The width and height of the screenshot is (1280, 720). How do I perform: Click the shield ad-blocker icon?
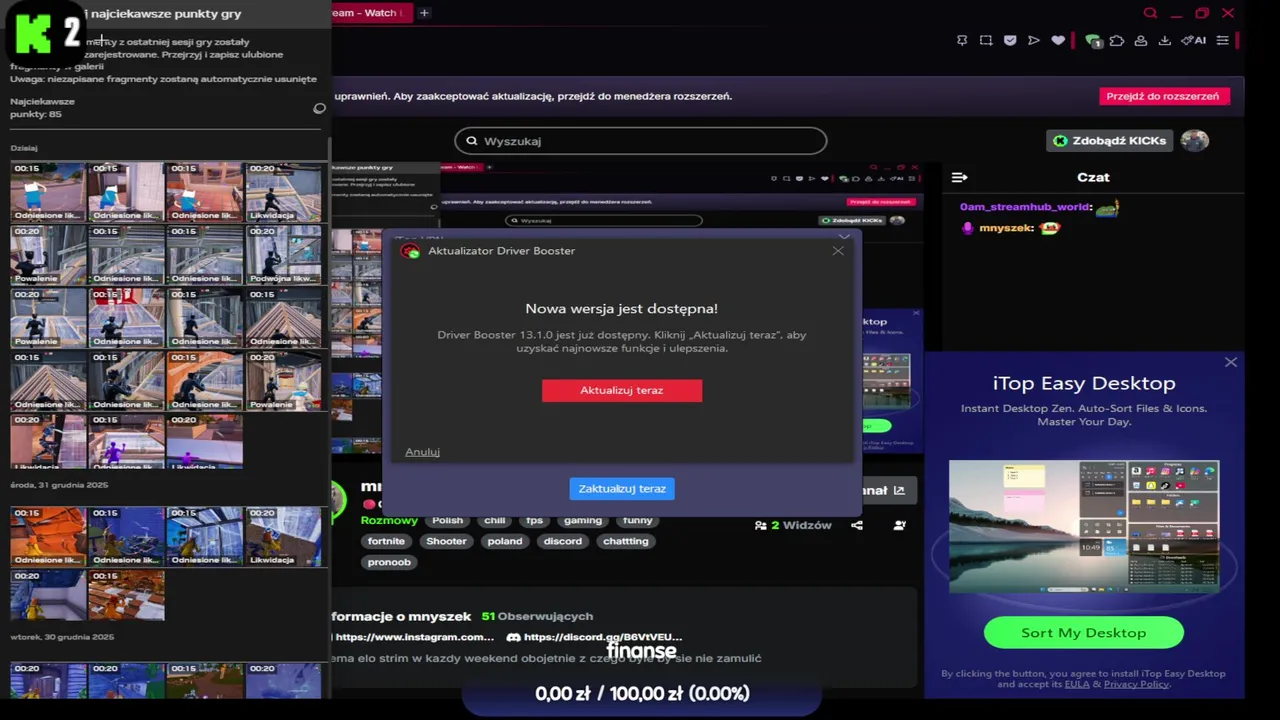(x=1010, y=40)
